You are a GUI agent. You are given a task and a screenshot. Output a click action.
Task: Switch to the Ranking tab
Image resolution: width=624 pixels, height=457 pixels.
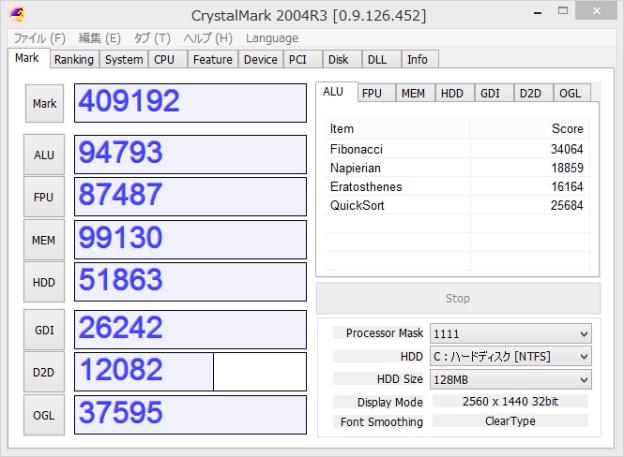click(x=74, y=59)
